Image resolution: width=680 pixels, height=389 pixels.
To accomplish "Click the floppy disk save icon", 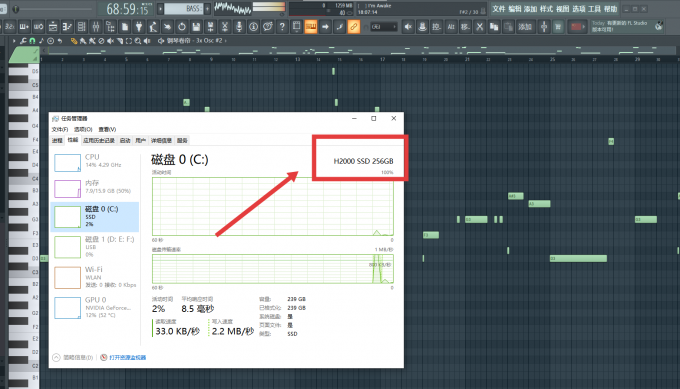I will click(x=196, y=27).
